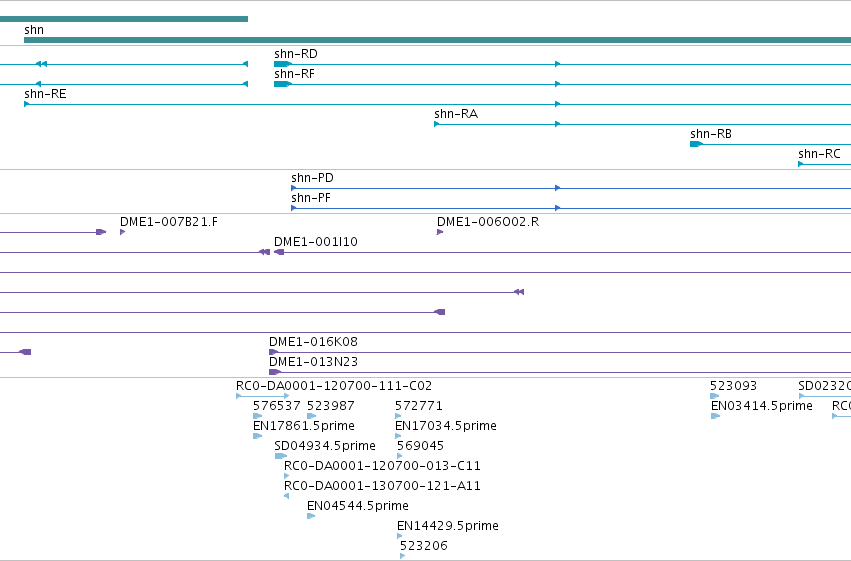Select the DME1-016K08 label

point(313,342)
